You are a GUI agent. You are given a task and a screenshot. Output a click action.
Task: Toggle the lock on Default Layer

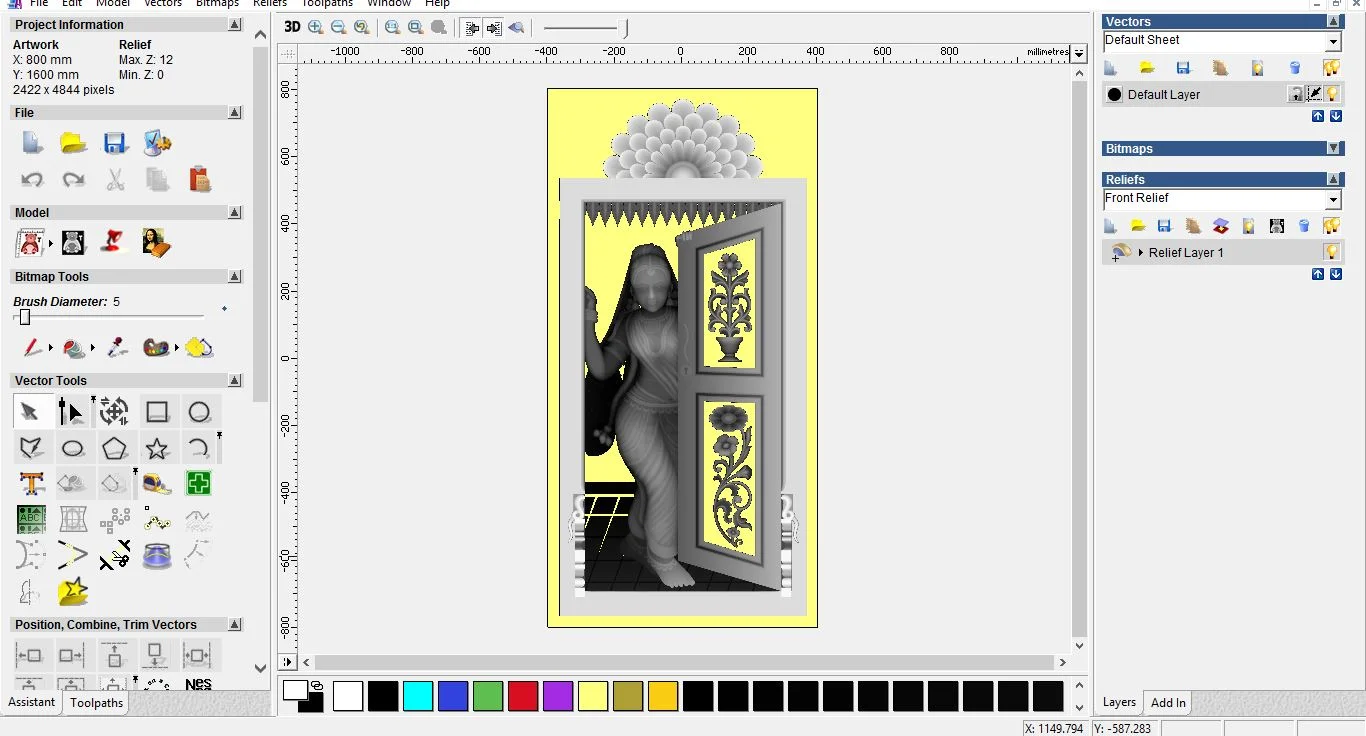[x=1295, y=94]
